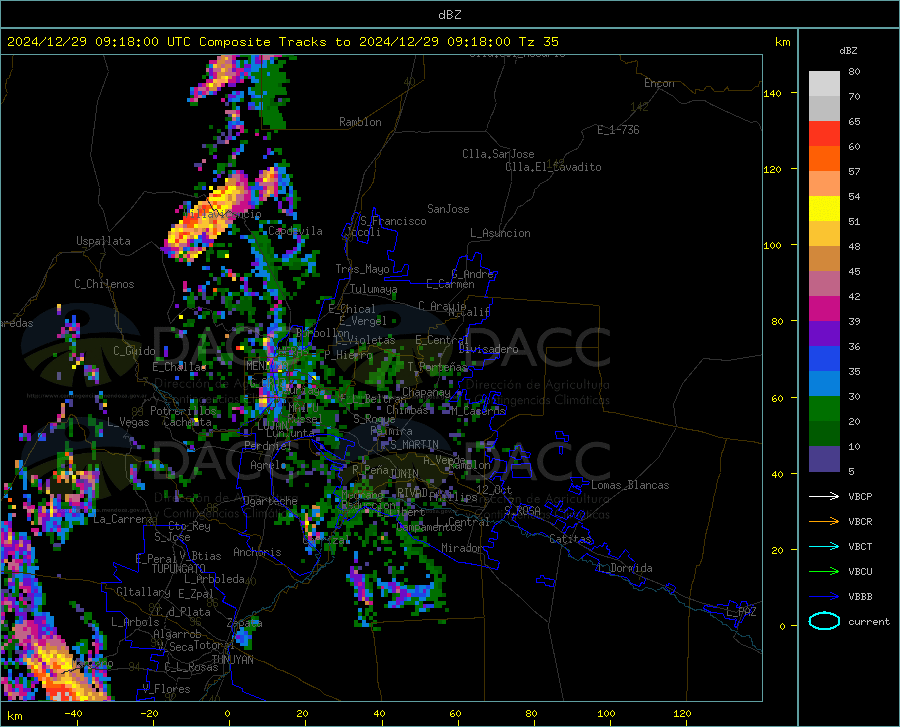Click the 'La_Carrera' map label
The width and height of the screenshot is (900, 727).
click(123, 519)
